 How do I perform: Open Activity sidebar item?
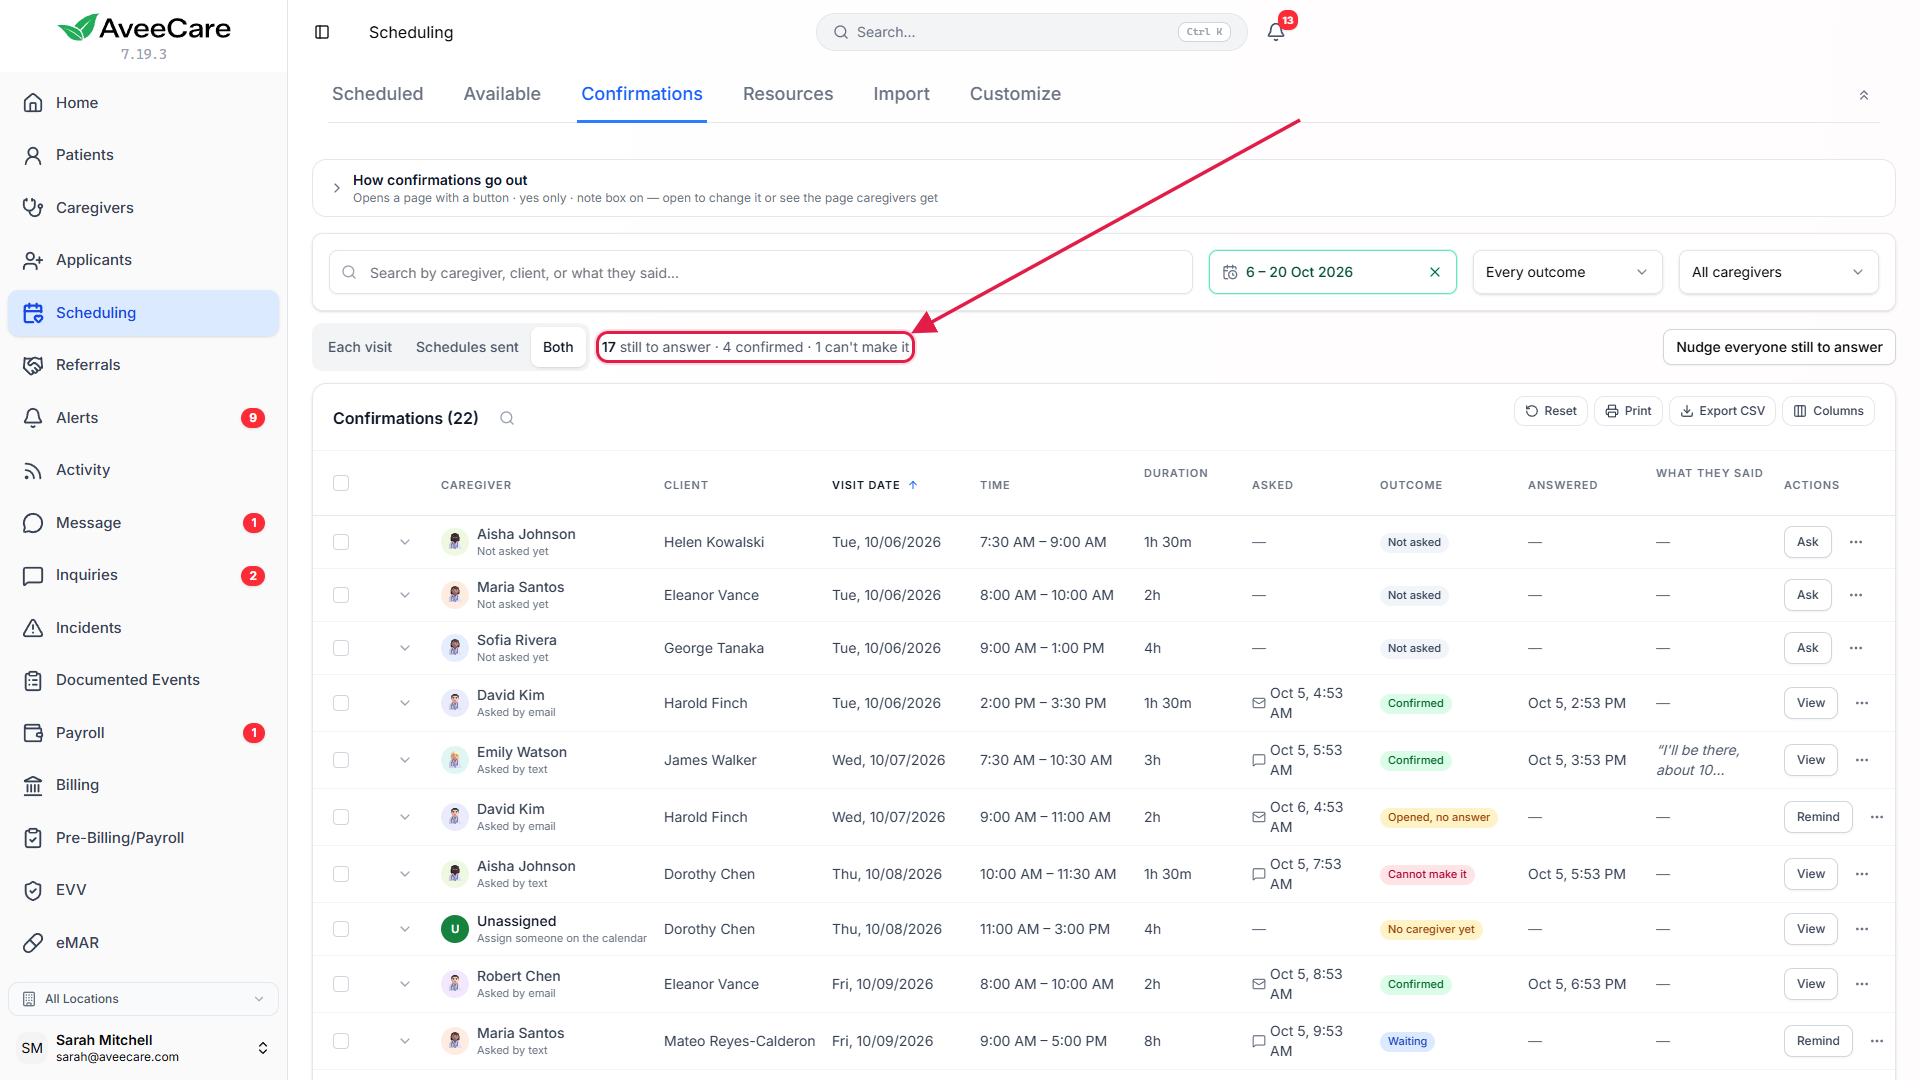click(143, 470)
